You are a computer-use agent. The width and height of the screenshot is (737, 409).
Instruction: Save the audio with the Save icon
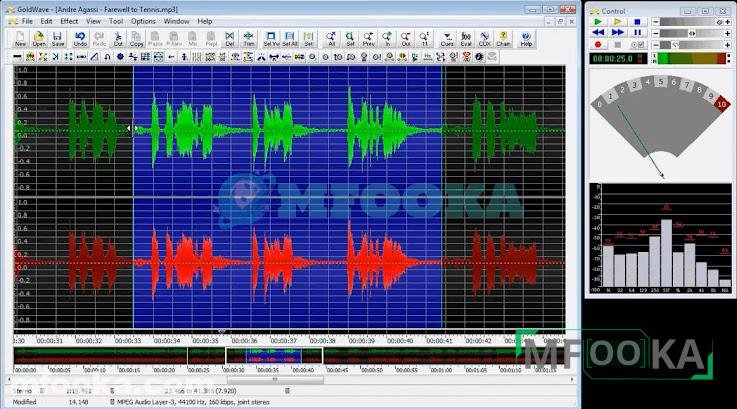(58, 38)
